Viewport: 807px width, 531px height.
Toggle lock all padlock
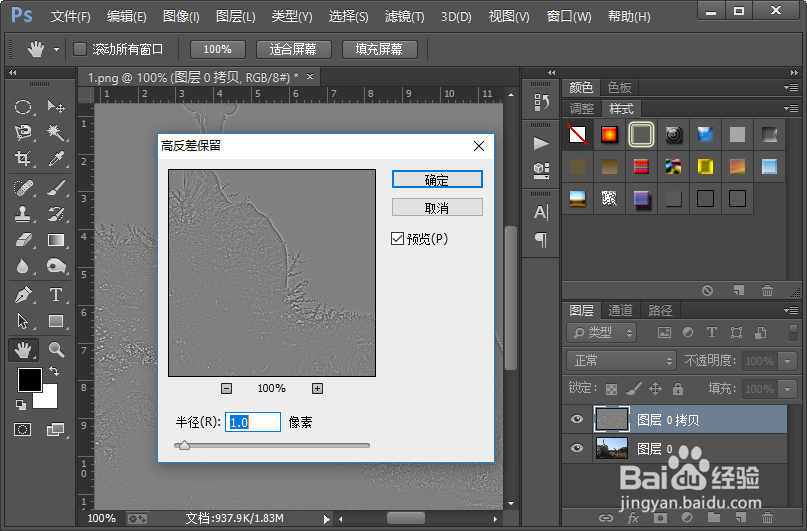(x=678, y=389)
